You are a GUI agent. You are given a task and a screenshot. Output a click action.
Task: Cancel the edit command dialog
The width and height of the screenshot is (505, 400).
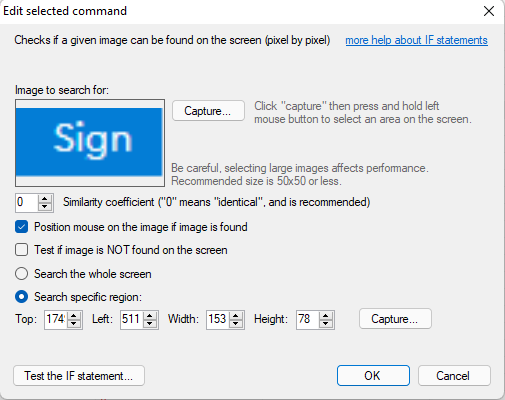click(454, 376)
